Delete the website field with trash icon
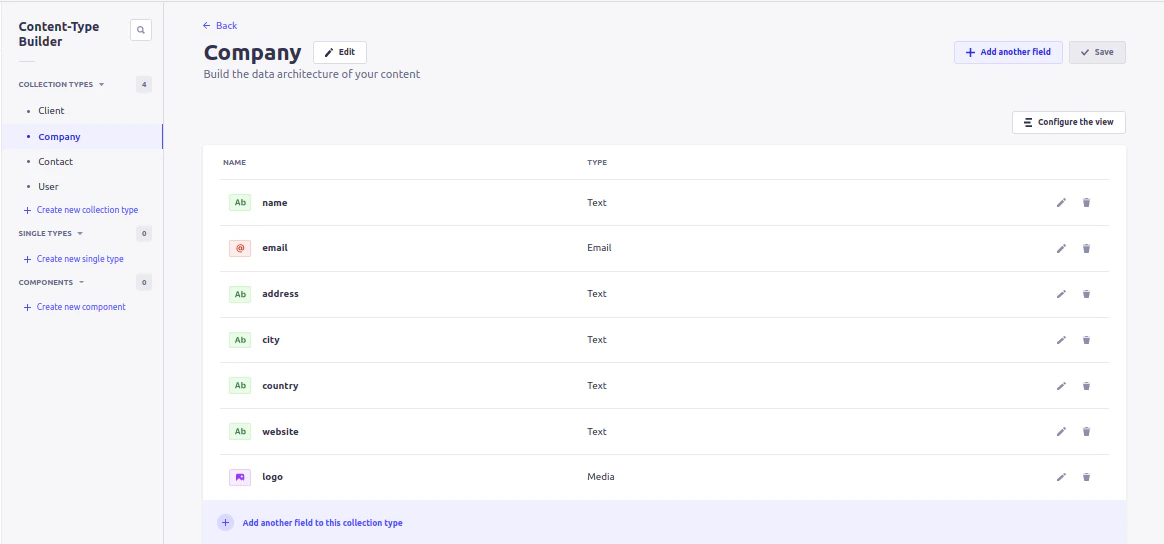Image resolution: width=1164 pixels, height=544 pixels. click(1086, 432)
